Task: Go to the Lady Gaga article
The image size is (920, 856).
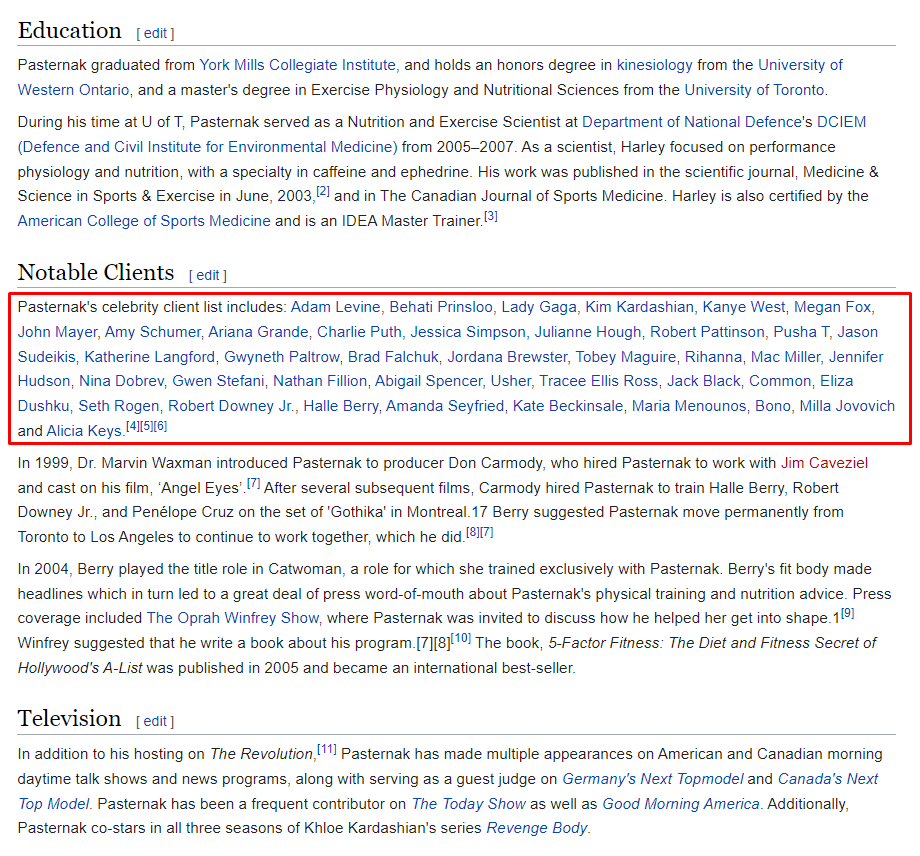Action: pyautogui.click(x=539, y=307)
